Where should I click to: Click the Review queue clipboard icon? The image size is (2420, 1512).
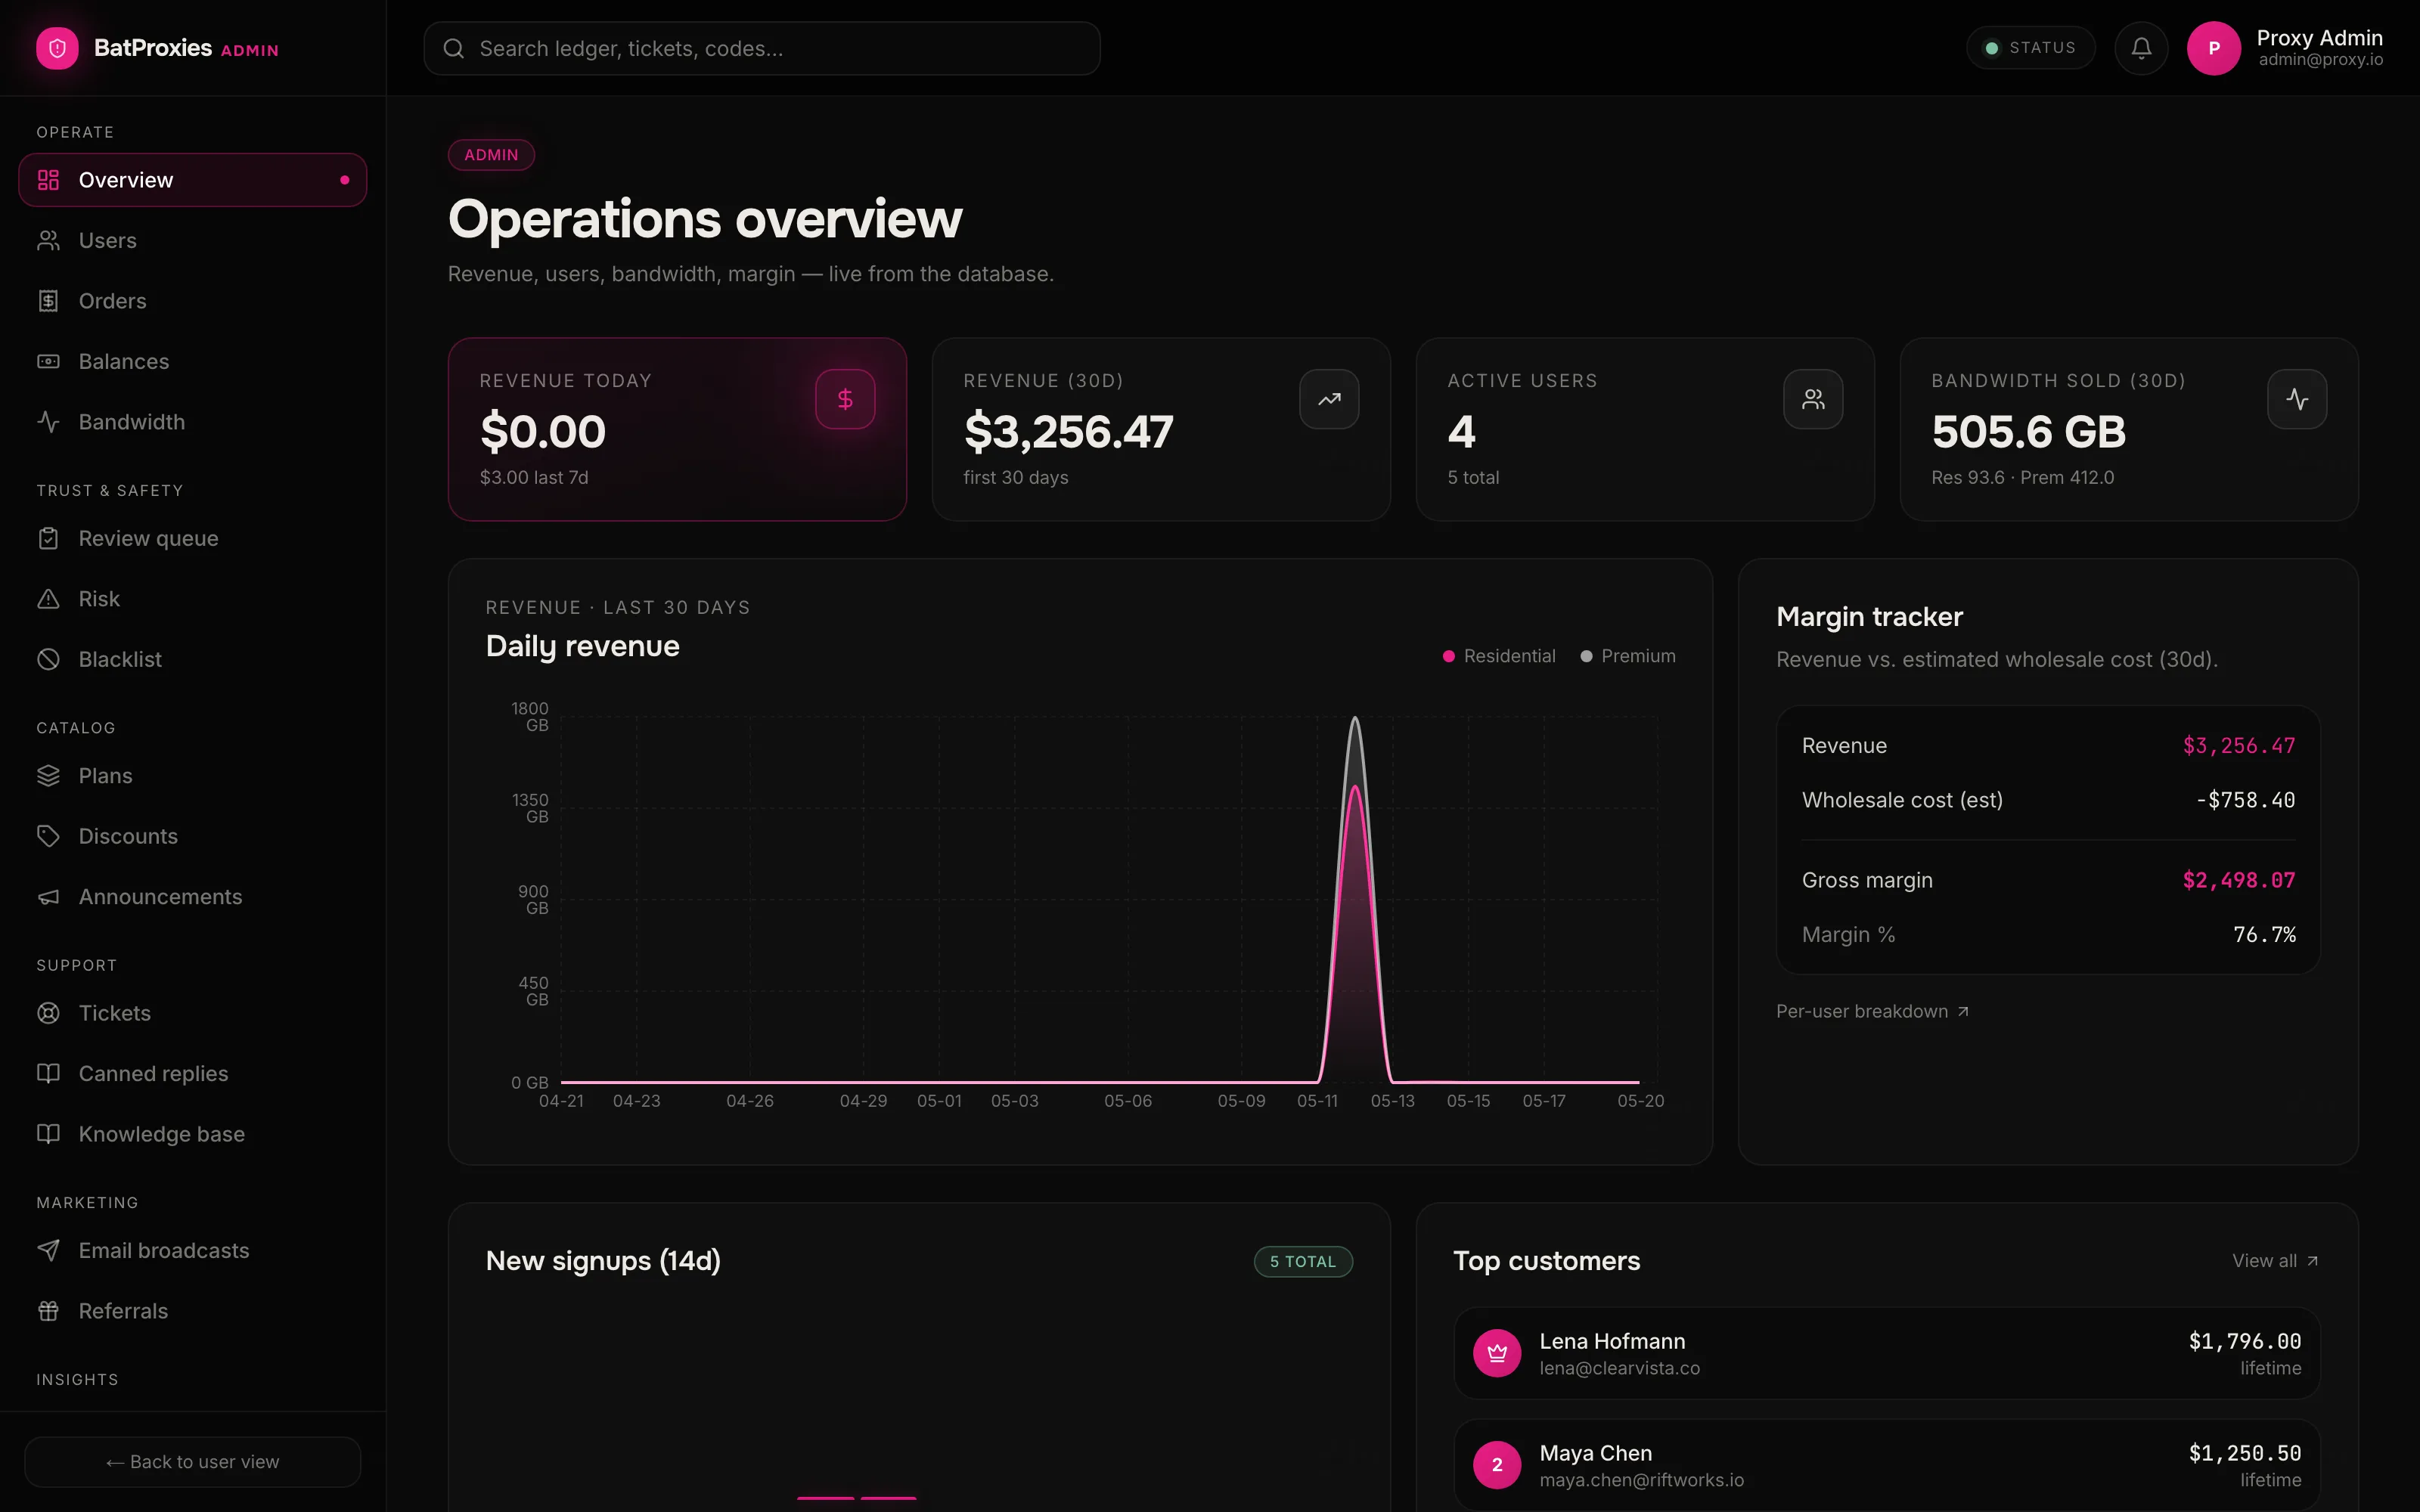pyautogui.click(x=48, y=538)
